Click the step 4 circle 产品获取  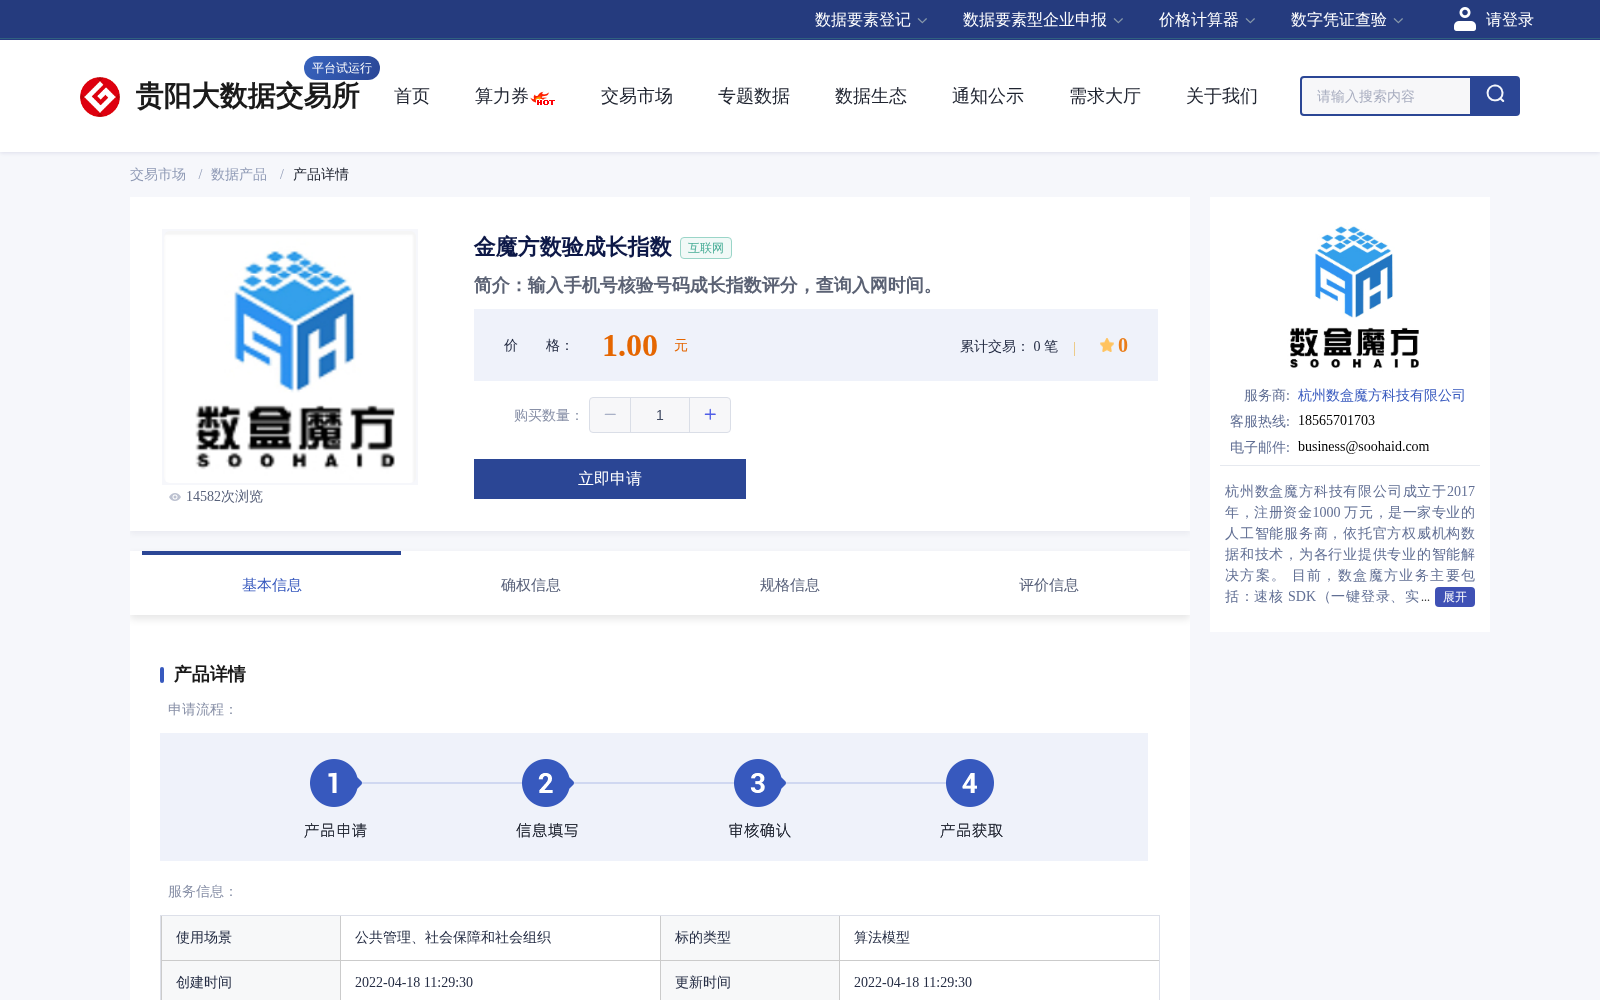pyautogui.click(x=970, y=783)
